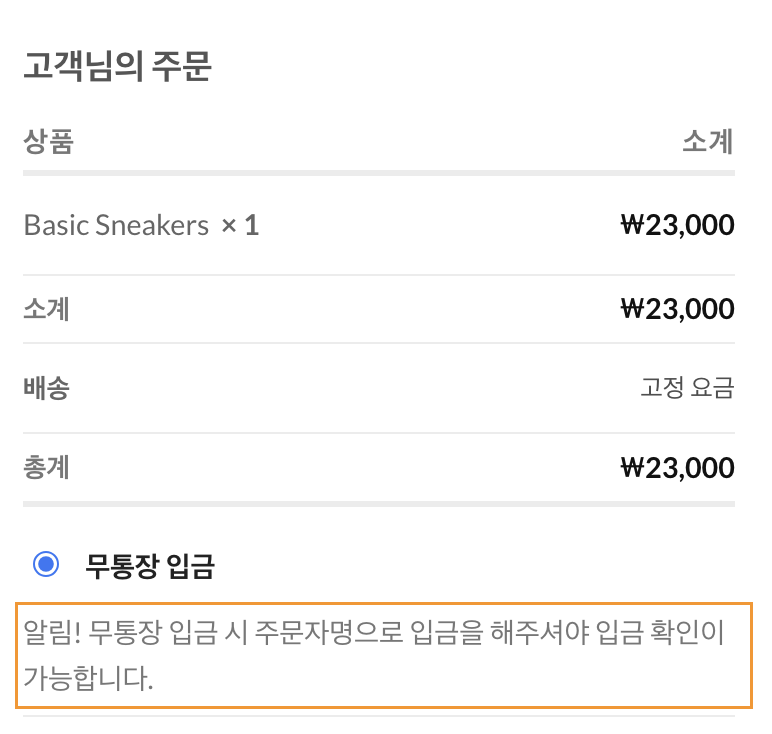
Task: Click the 총계 row label
Action: click(46, 467)
